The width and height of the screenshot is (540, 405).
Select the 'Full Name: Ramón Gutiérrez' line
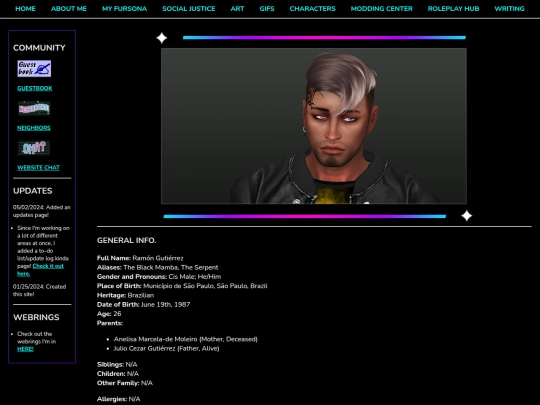140,258
